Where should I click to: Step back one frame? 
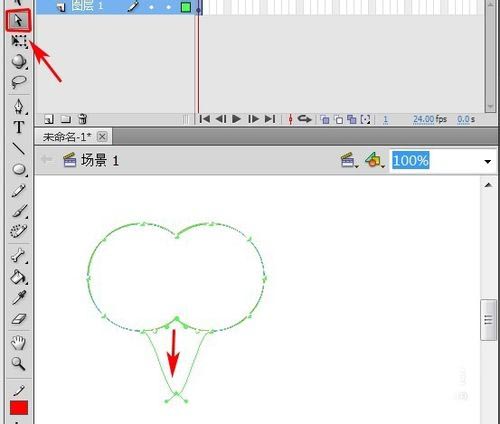[x=221, y=119]
